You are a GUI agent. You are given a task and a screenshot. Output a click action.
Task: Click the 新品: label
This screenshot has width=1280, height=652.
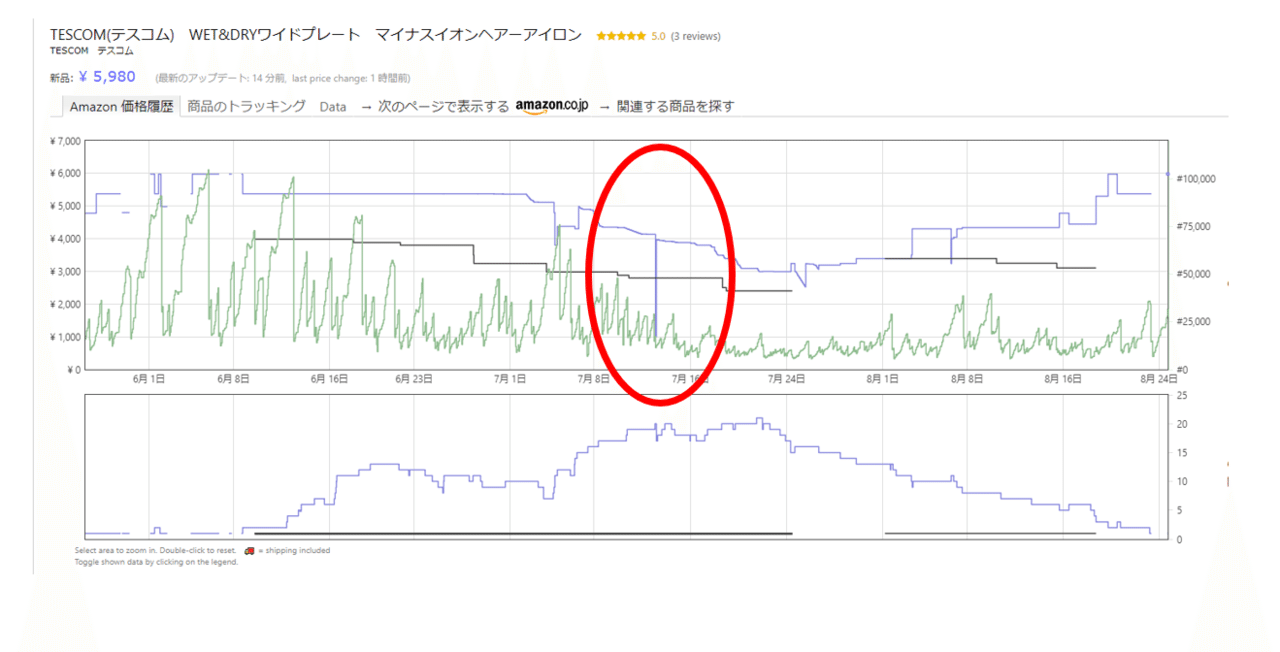(x=61, y=77)
